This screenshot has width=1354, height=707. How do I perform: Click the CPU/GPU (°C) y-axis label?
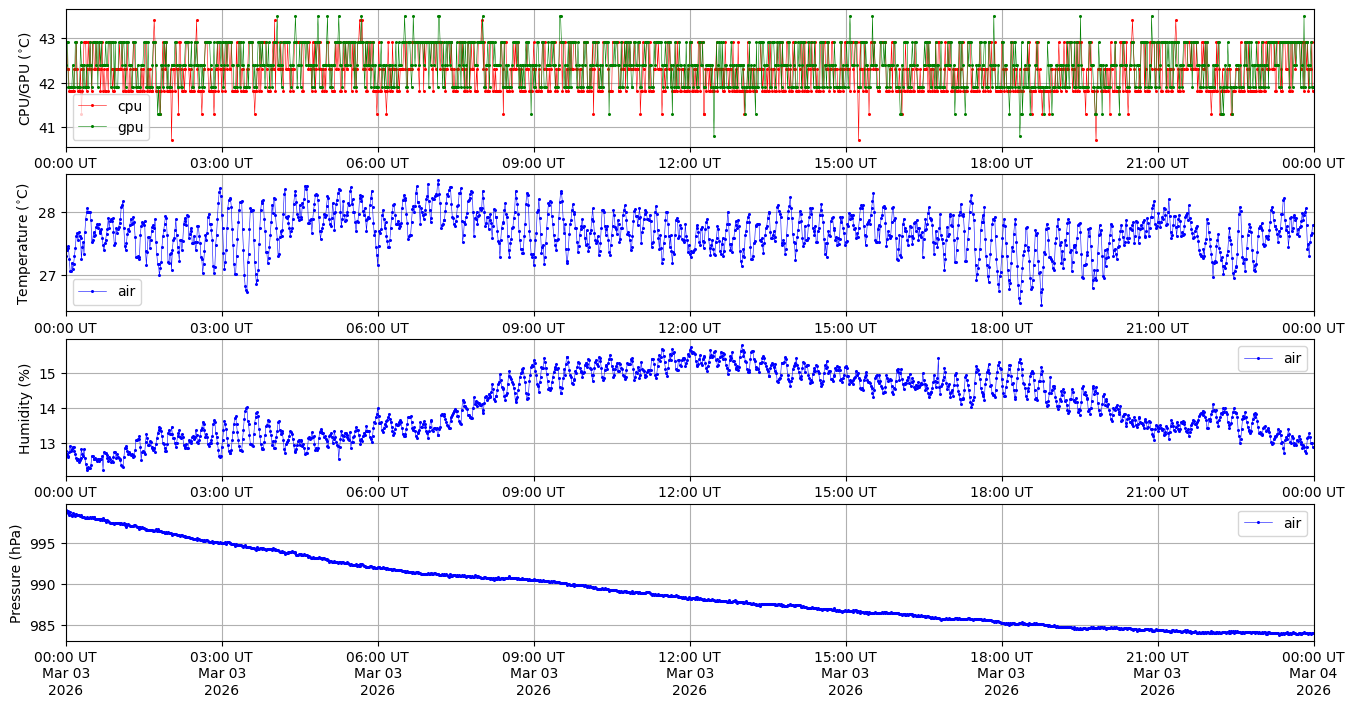(x=24, y=79)
